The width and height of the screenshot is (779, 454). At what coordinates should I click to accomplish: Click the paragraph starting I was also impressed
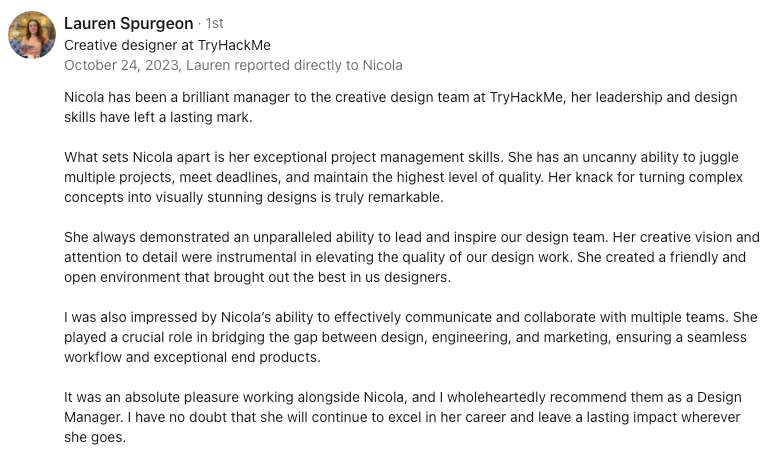pyautogui.click(x=411, y=337)
